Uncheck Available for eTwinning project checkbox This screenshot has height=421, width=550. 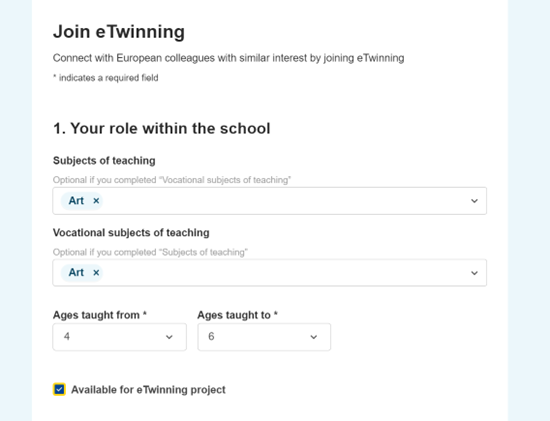pos(59,389)
